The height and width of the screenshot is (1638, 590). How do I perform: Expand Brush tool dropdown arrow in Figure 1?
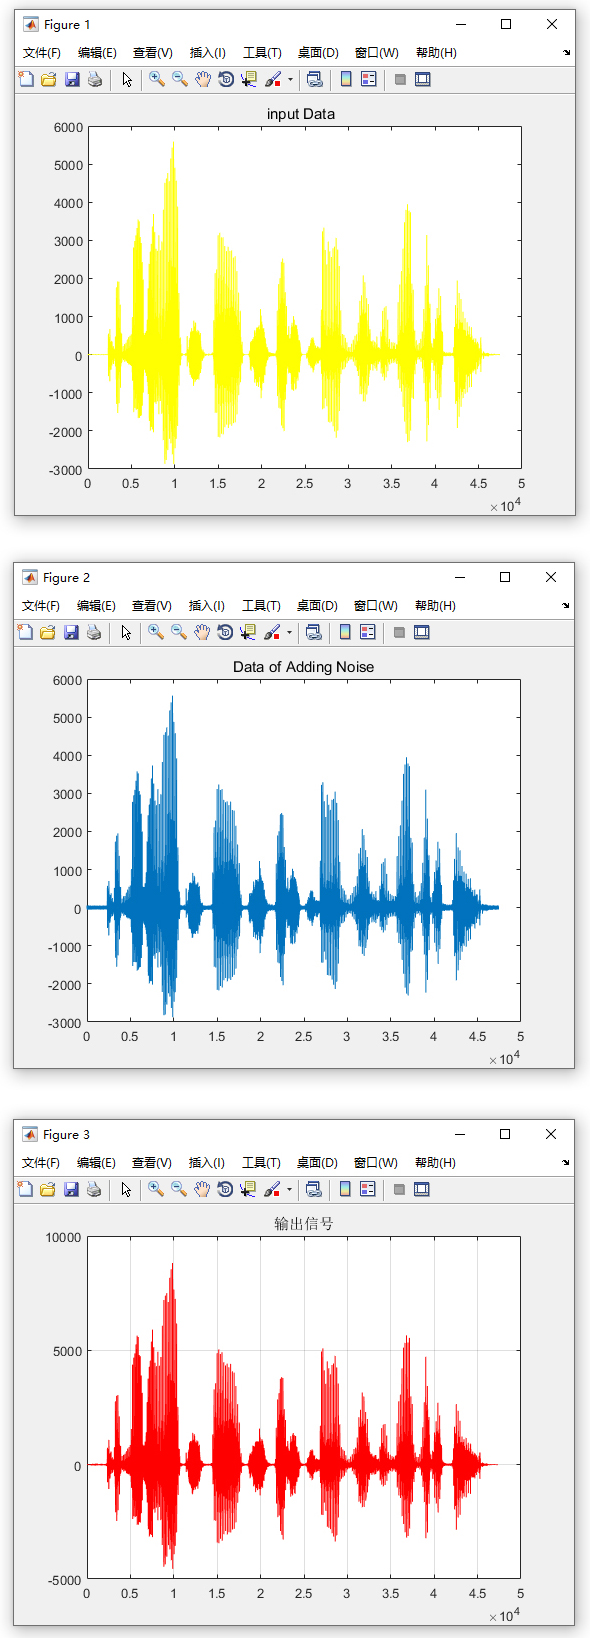click(290, 79)
